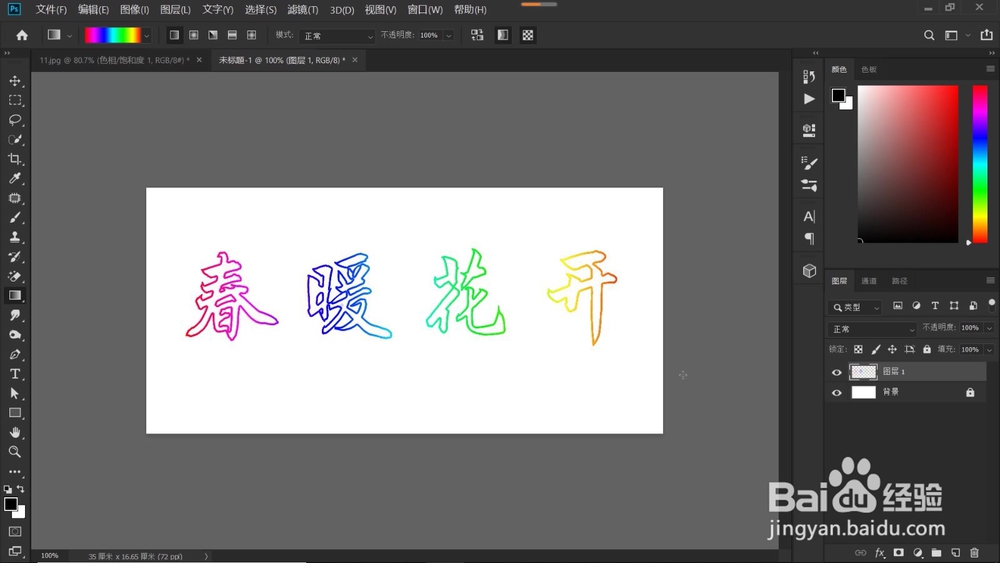Toggle layer filter switch on/off

click(x=991, y=303)
